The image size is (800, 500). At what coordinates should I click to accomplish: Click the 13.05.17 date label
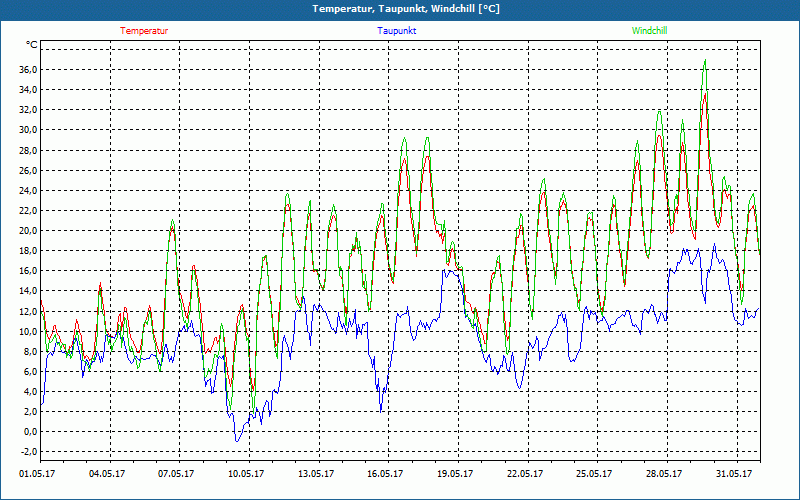tap(316, 474)
